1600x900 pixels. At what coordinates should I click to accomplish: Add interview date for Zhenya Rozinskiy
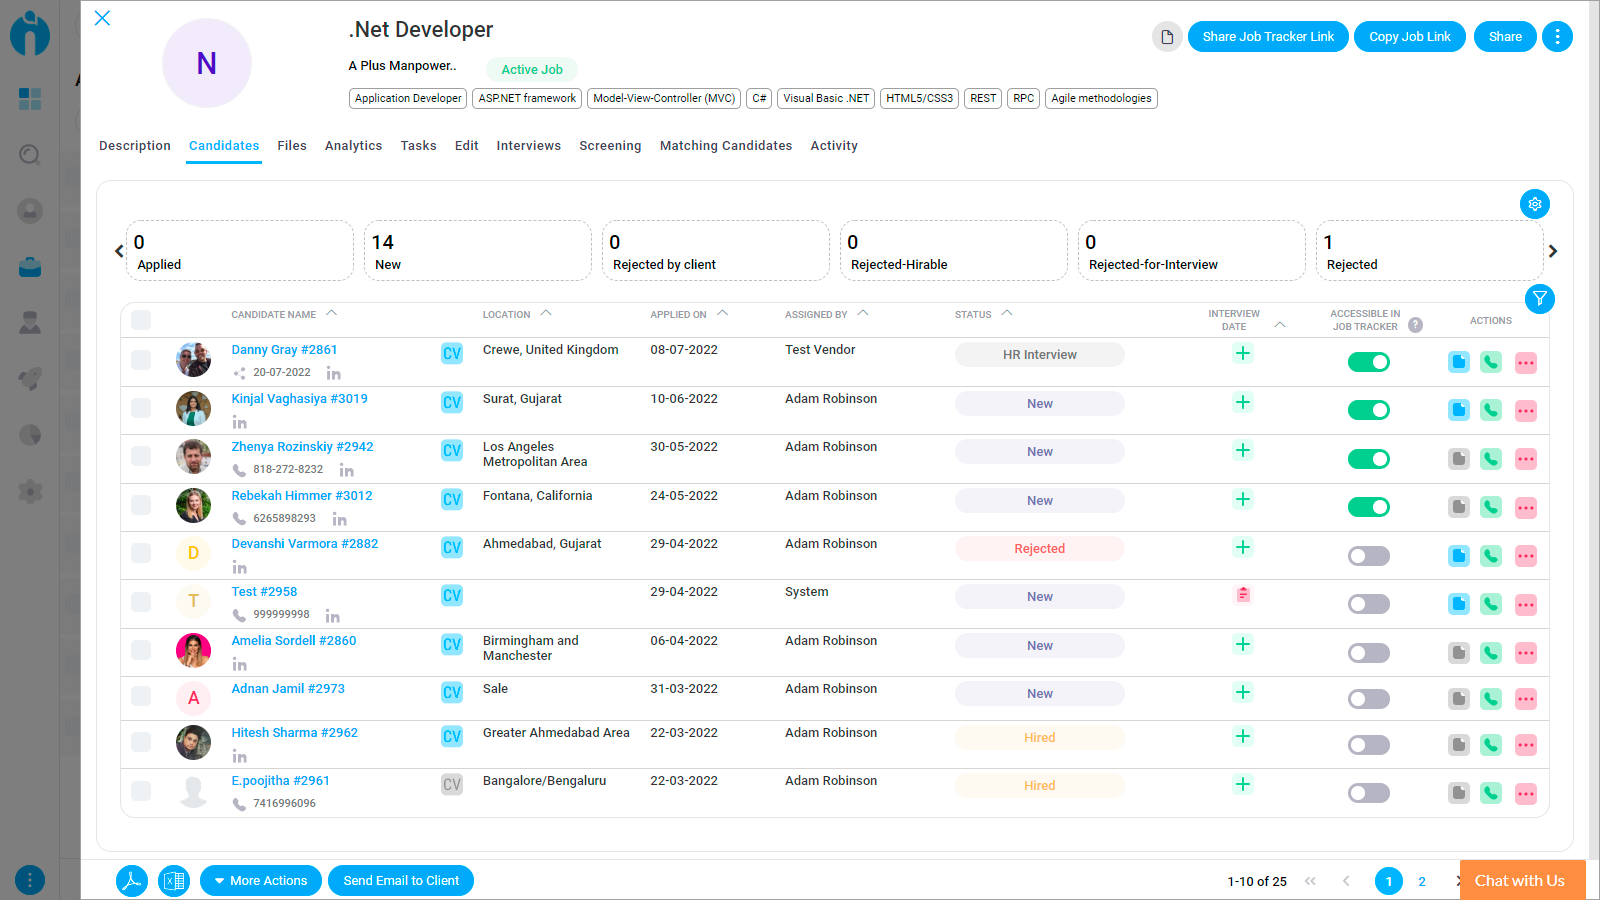pyautogui.click(x=1243, y=450)
